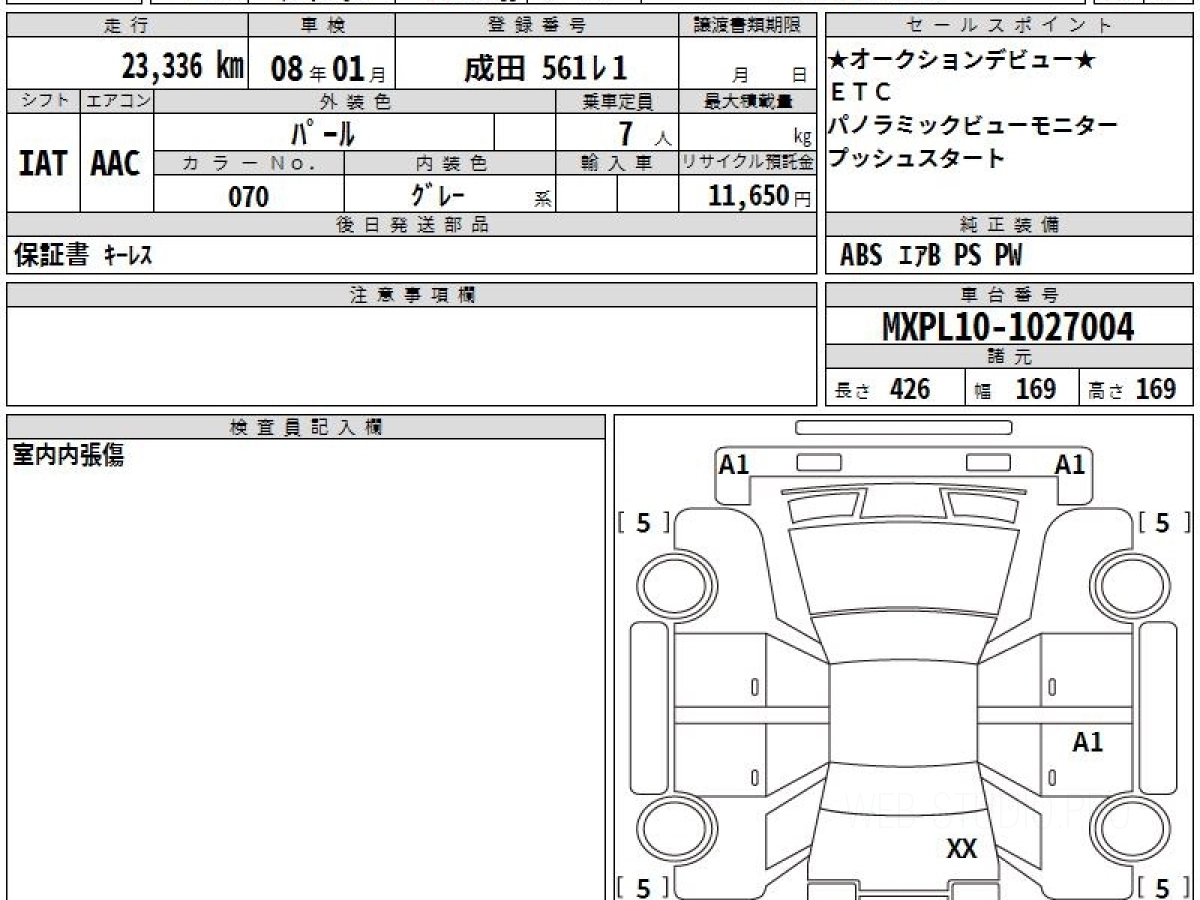Click the エアコン header cell
The height and width of the screenshot is (900, 1200).
(117, 101)
